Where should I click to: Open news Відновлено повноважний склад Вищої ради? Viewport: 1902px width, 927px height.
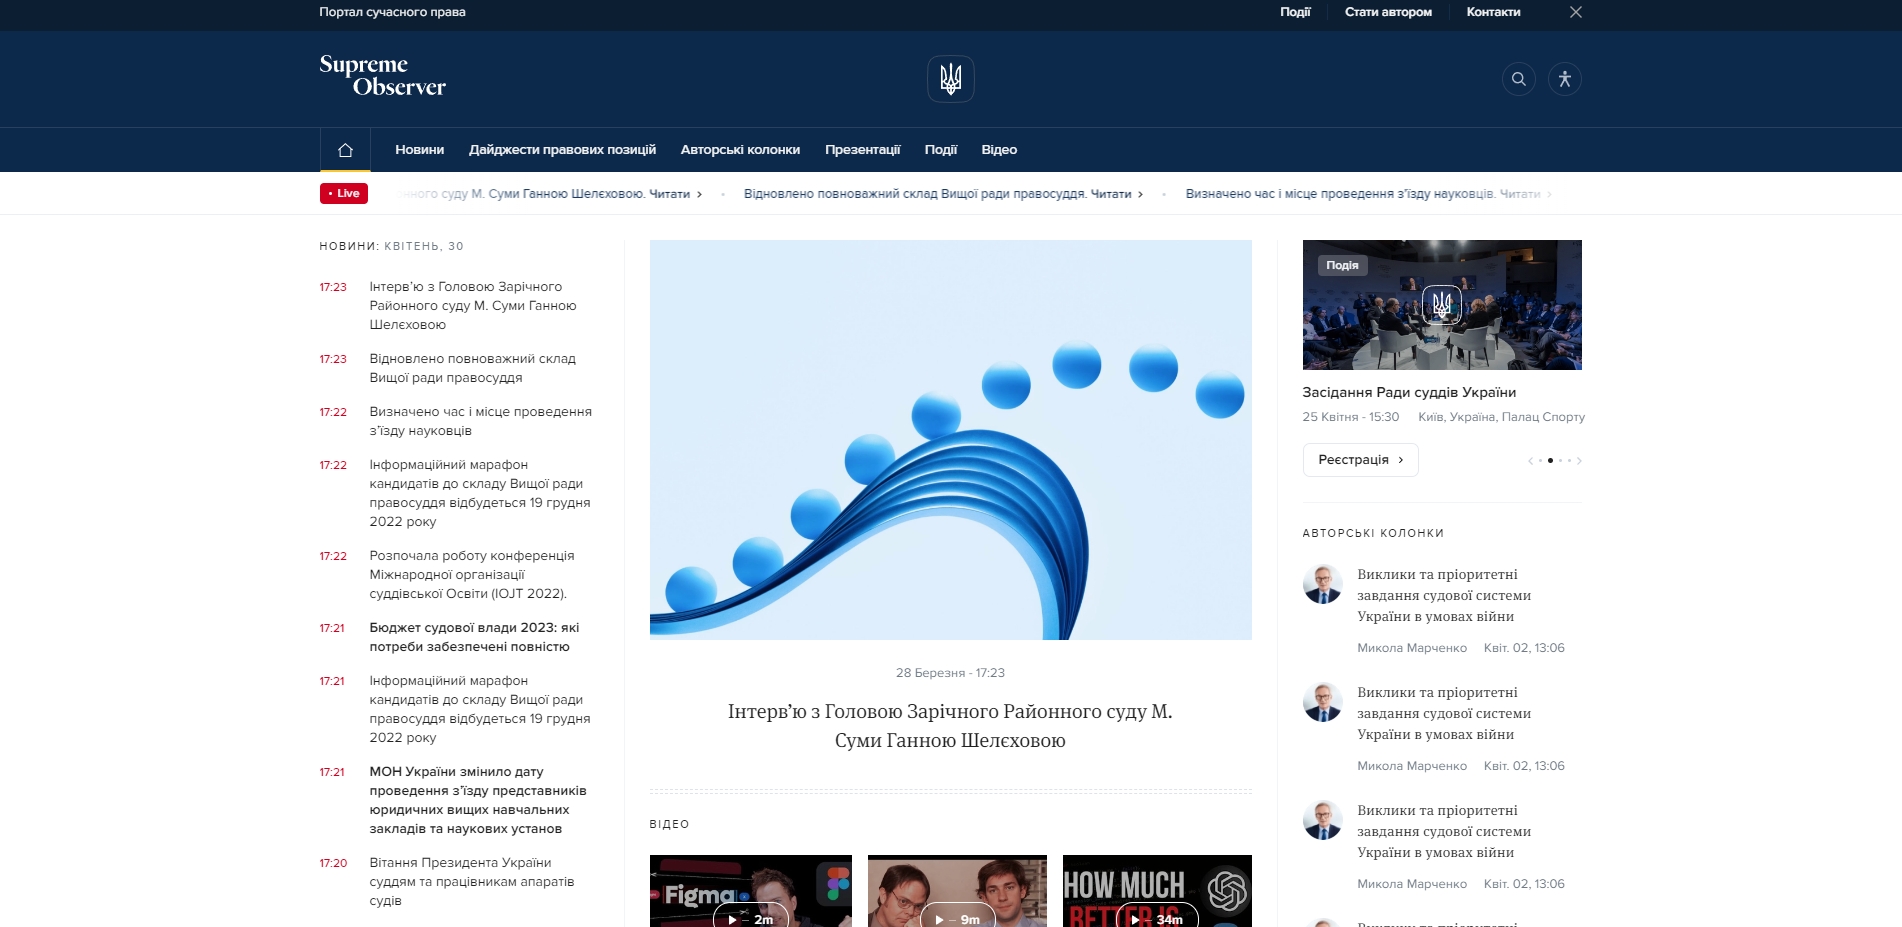tap(473, 368)
